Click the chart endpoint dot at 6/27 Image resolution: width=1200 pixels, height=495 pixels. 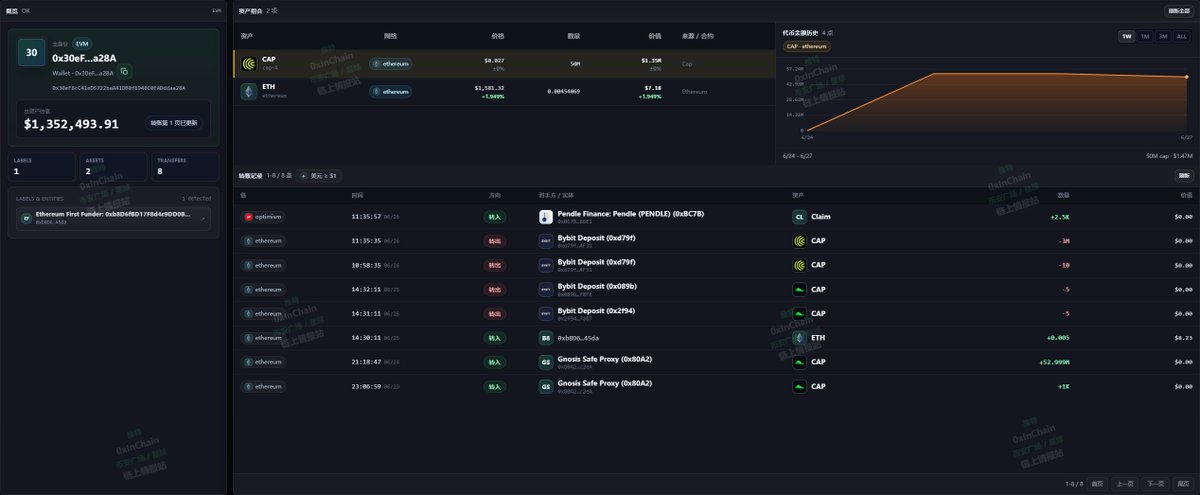[x=1187, y=77]
